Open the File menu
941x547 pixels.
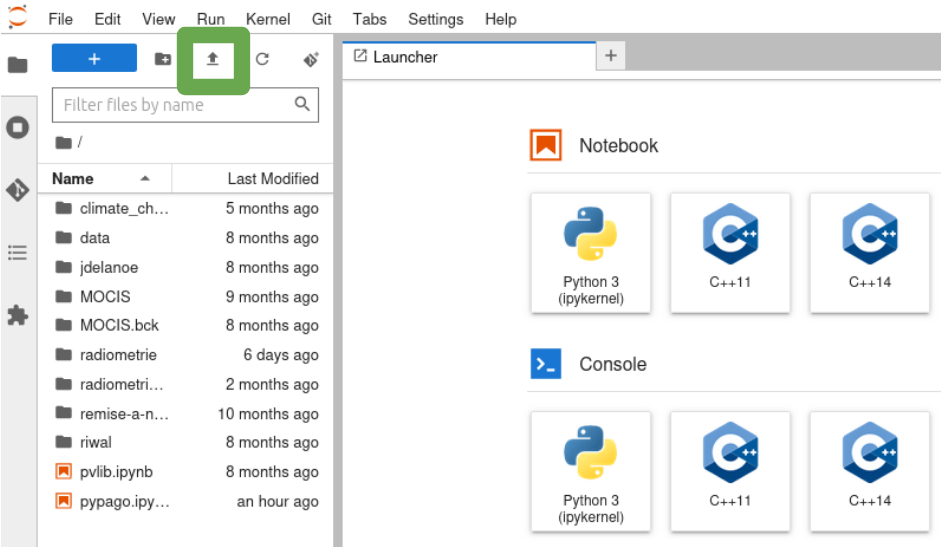coord(61,19)
